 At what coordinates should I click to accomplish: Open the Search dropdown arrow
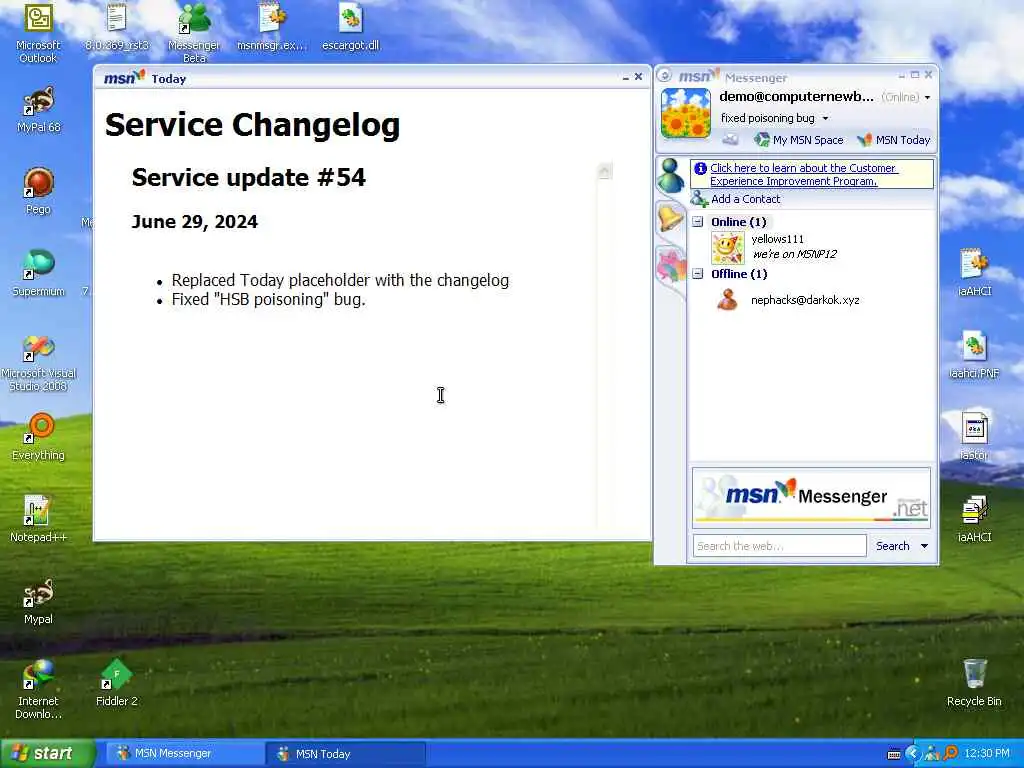[924, 546]
